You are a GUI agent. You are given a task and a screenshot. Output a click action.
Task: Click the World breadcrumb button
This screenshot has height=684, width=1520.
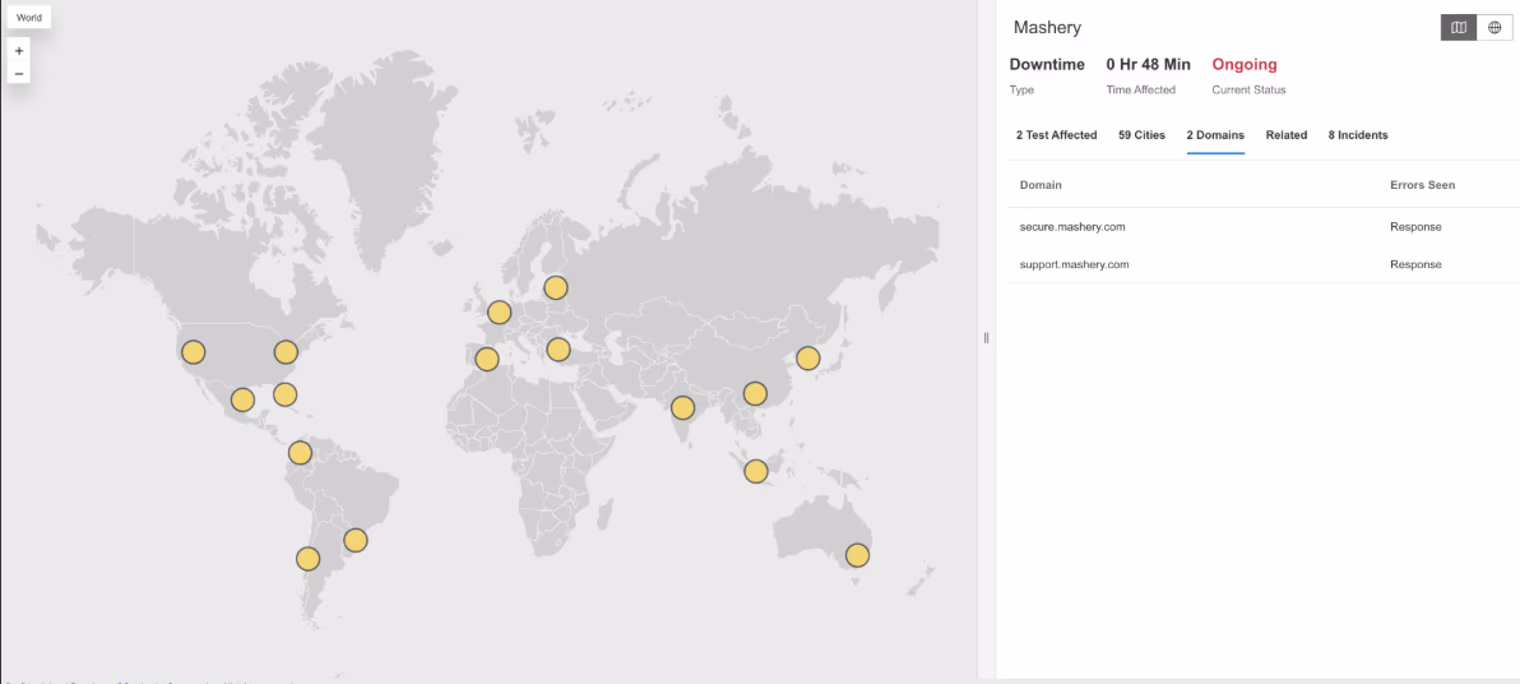pyautogui.click(x=29, y=18)
